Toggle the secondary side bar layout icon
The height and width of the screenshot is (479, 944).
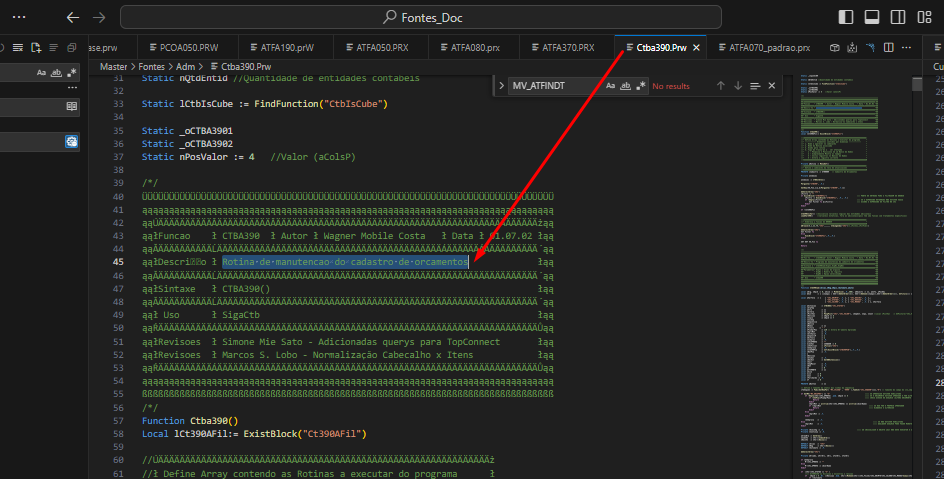click(898, 17)
